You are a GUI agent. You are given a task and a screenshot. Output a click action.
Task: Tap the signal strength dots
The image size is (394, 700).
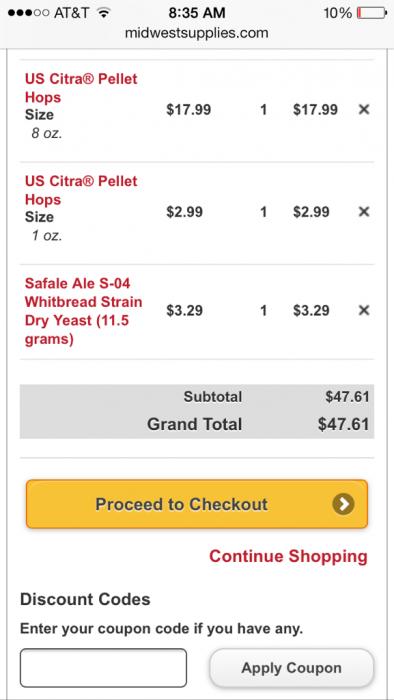click(x=28, y=13)
